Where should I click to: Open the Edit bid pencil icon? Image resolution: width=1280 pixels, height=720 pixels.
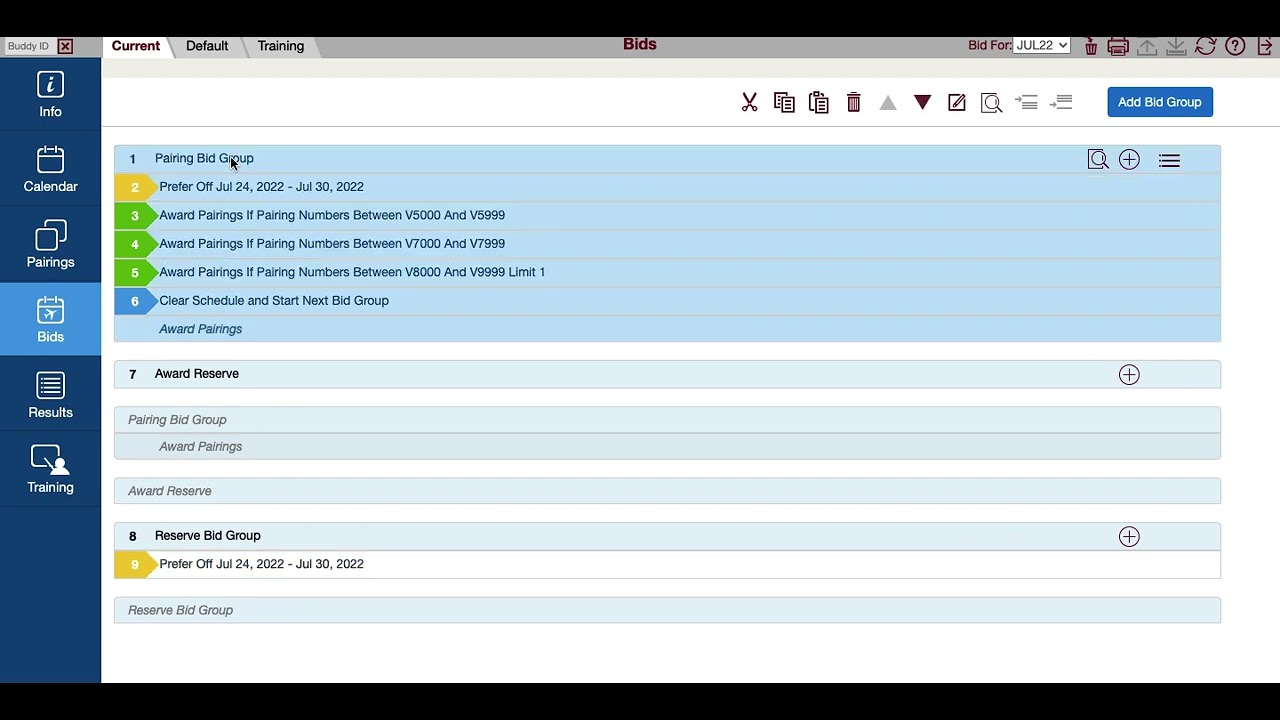tap(957, 102)
